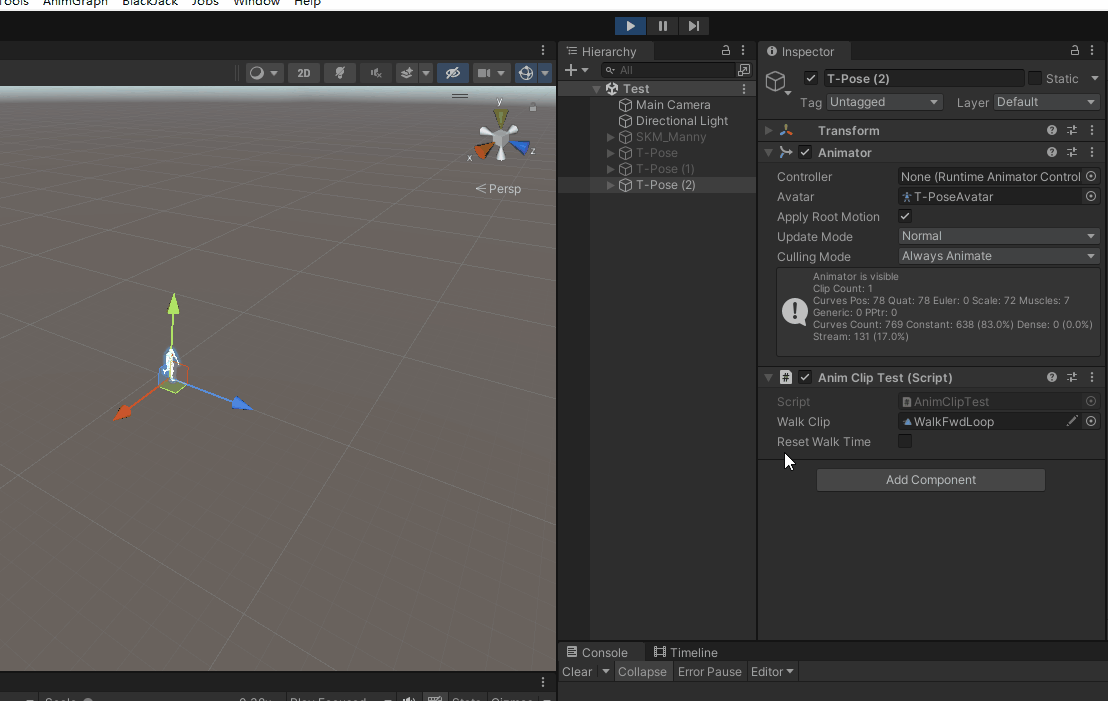Enable Static checkbox for T-Pose (2)

pyautogui.click(x=1037, y=78)
